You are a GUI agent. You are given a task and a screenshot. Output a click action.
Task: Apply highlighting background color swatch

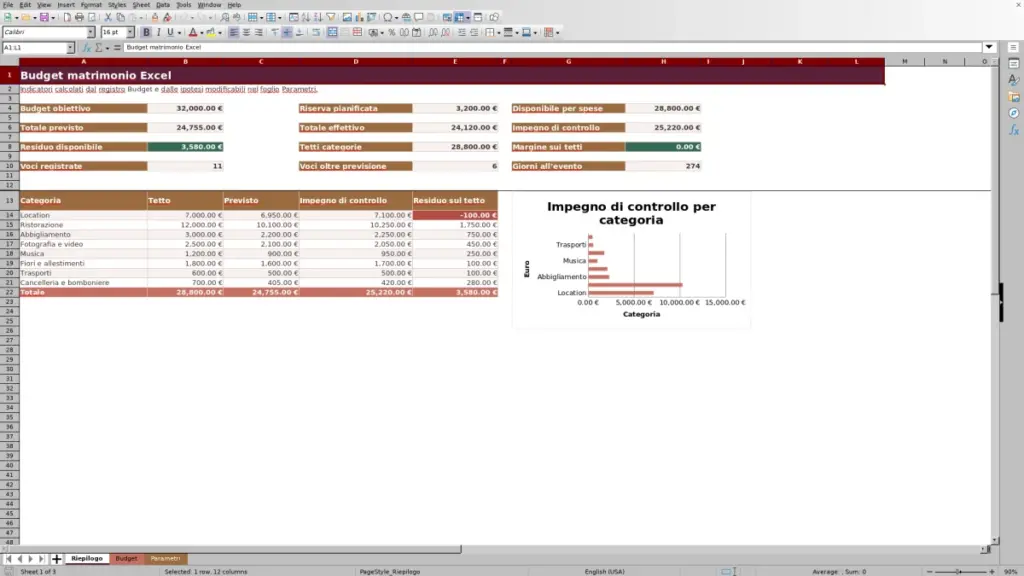click(210, 33)
